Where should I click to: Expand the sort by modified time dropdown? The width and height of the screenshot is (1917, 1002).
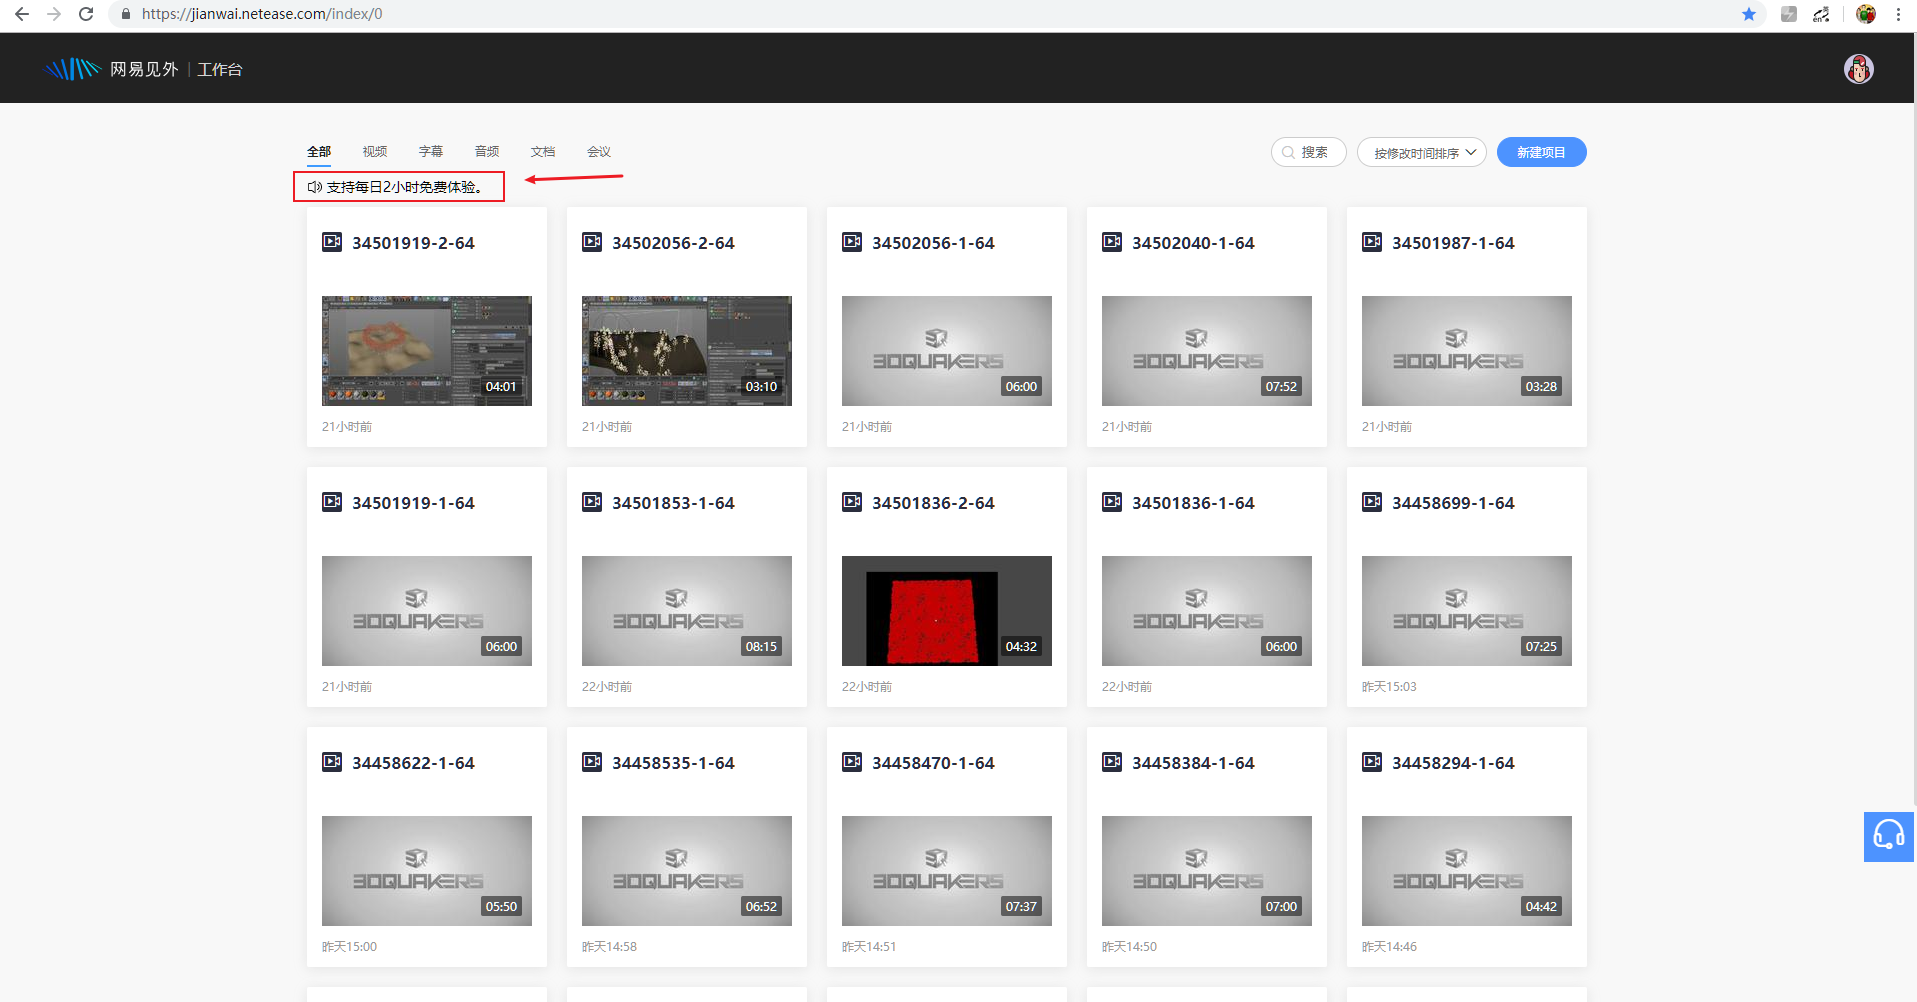coord(1421,152)
